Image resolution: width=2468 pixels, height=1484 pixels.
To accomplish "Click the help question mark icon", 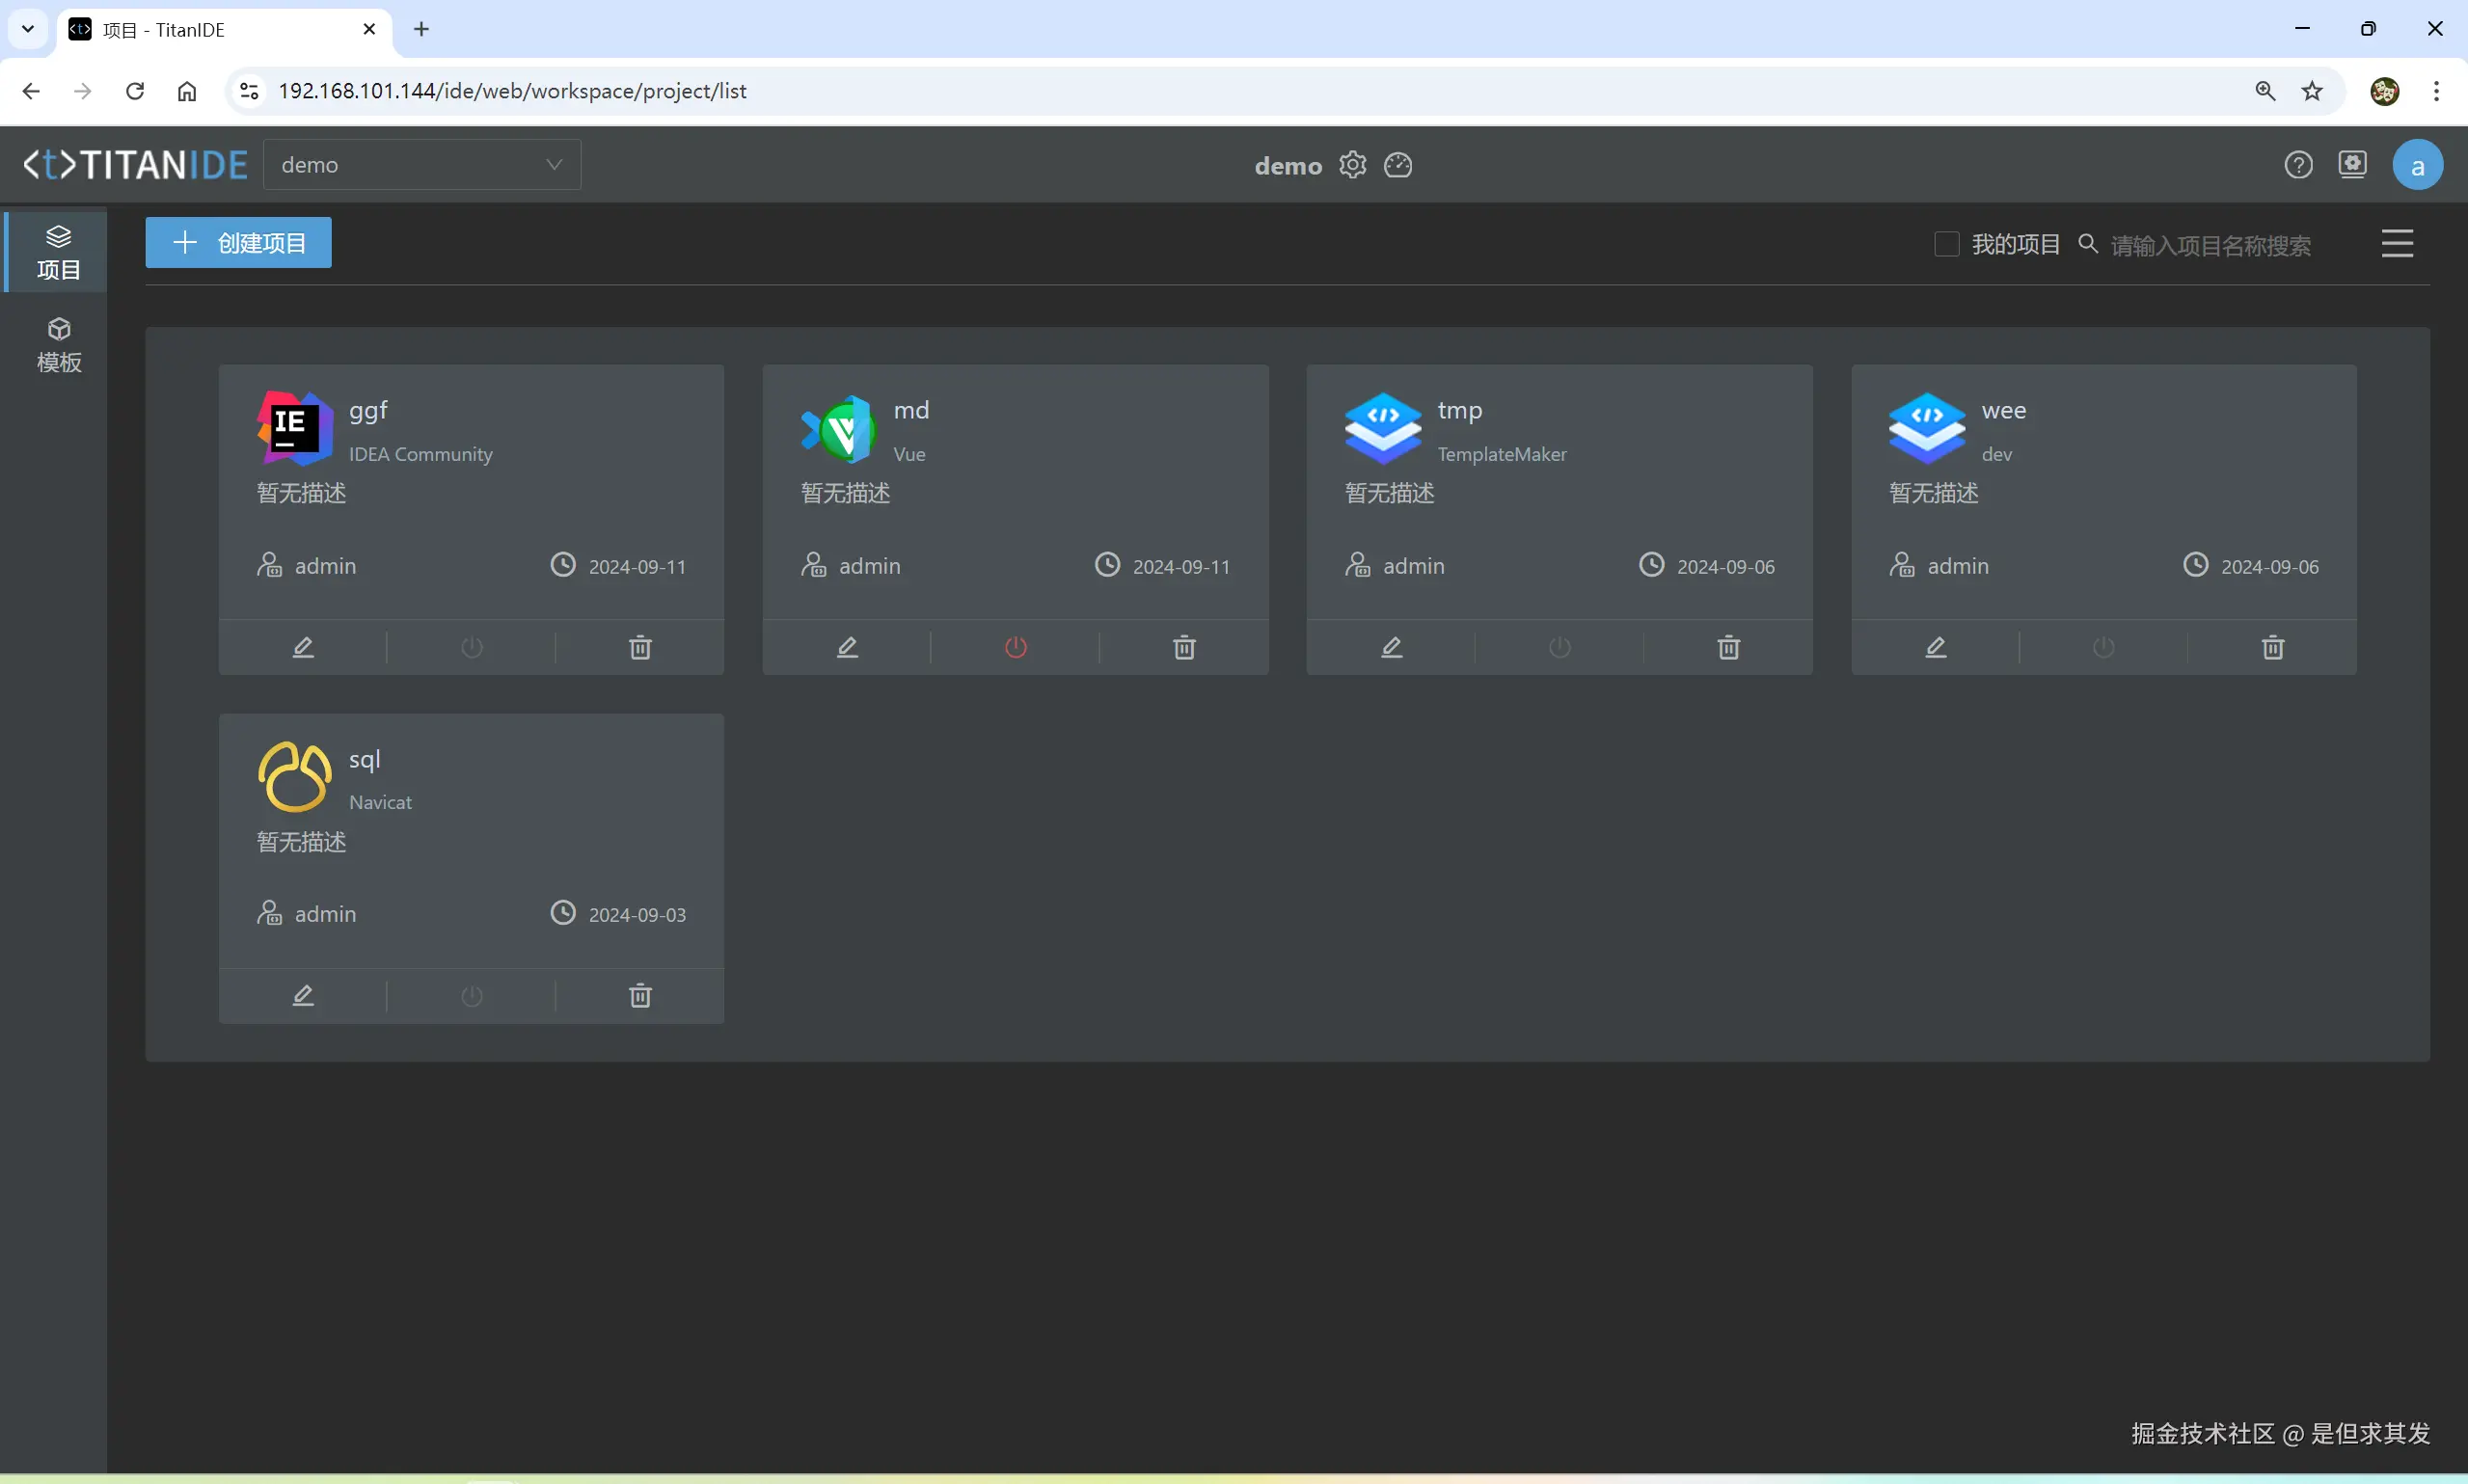I will pyautogui.click(x=2298, y=165).
